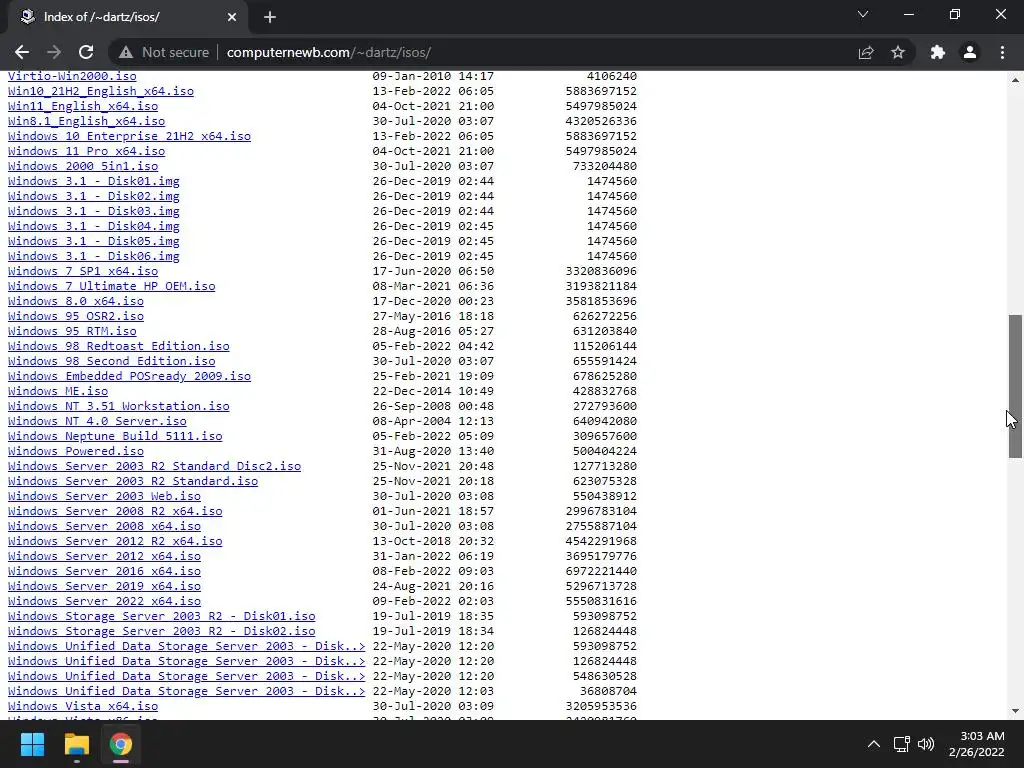This screenshot has width=1024, height=768.
Task: Download Windows 8.0 x64.iso
Action: (76, 302)
